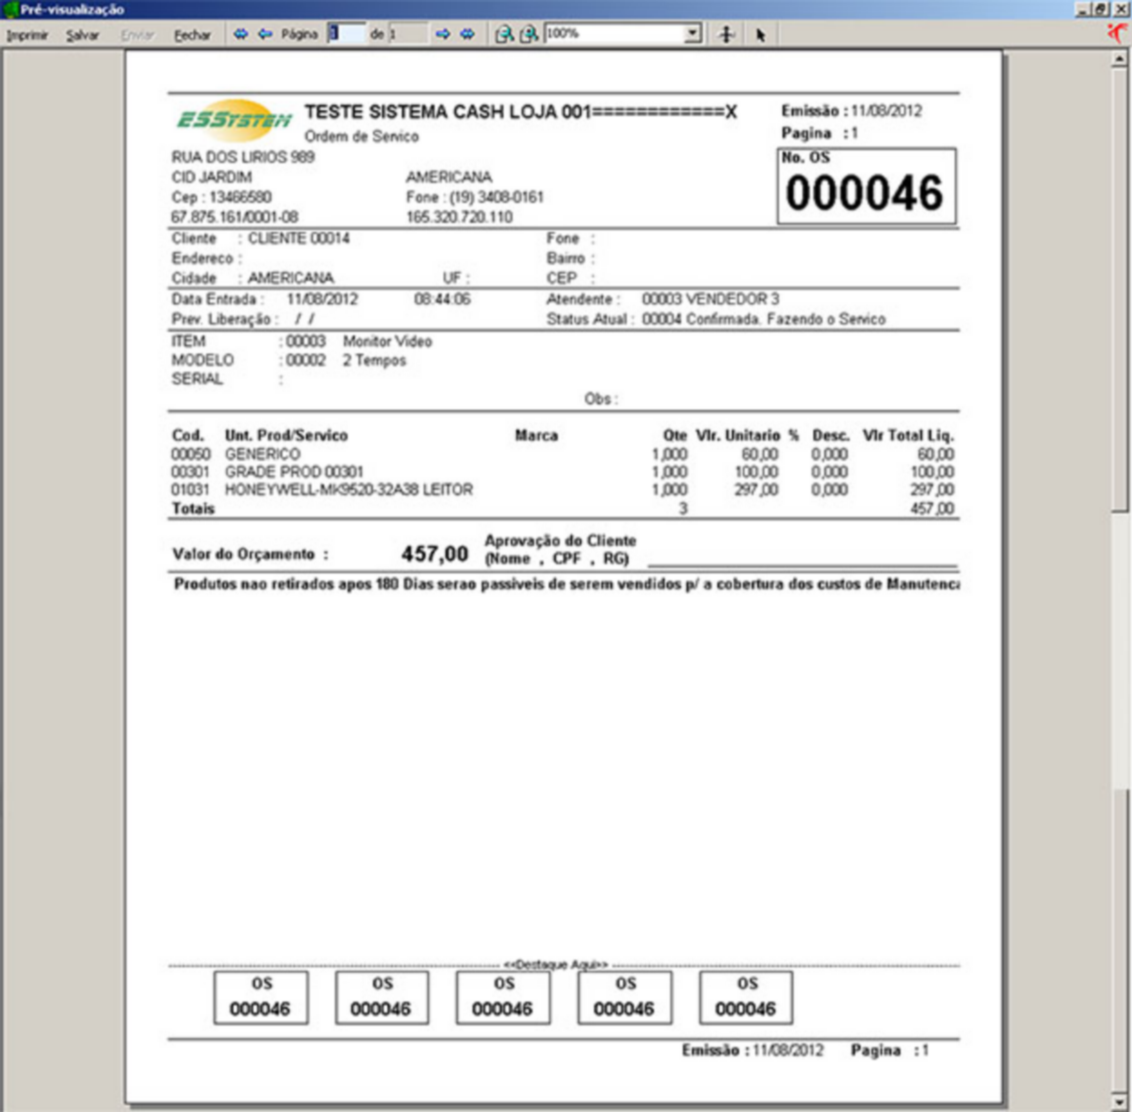Click the ESSystem logo on the report
Screen dimensions: 1132x1112
tap(233, 120)
